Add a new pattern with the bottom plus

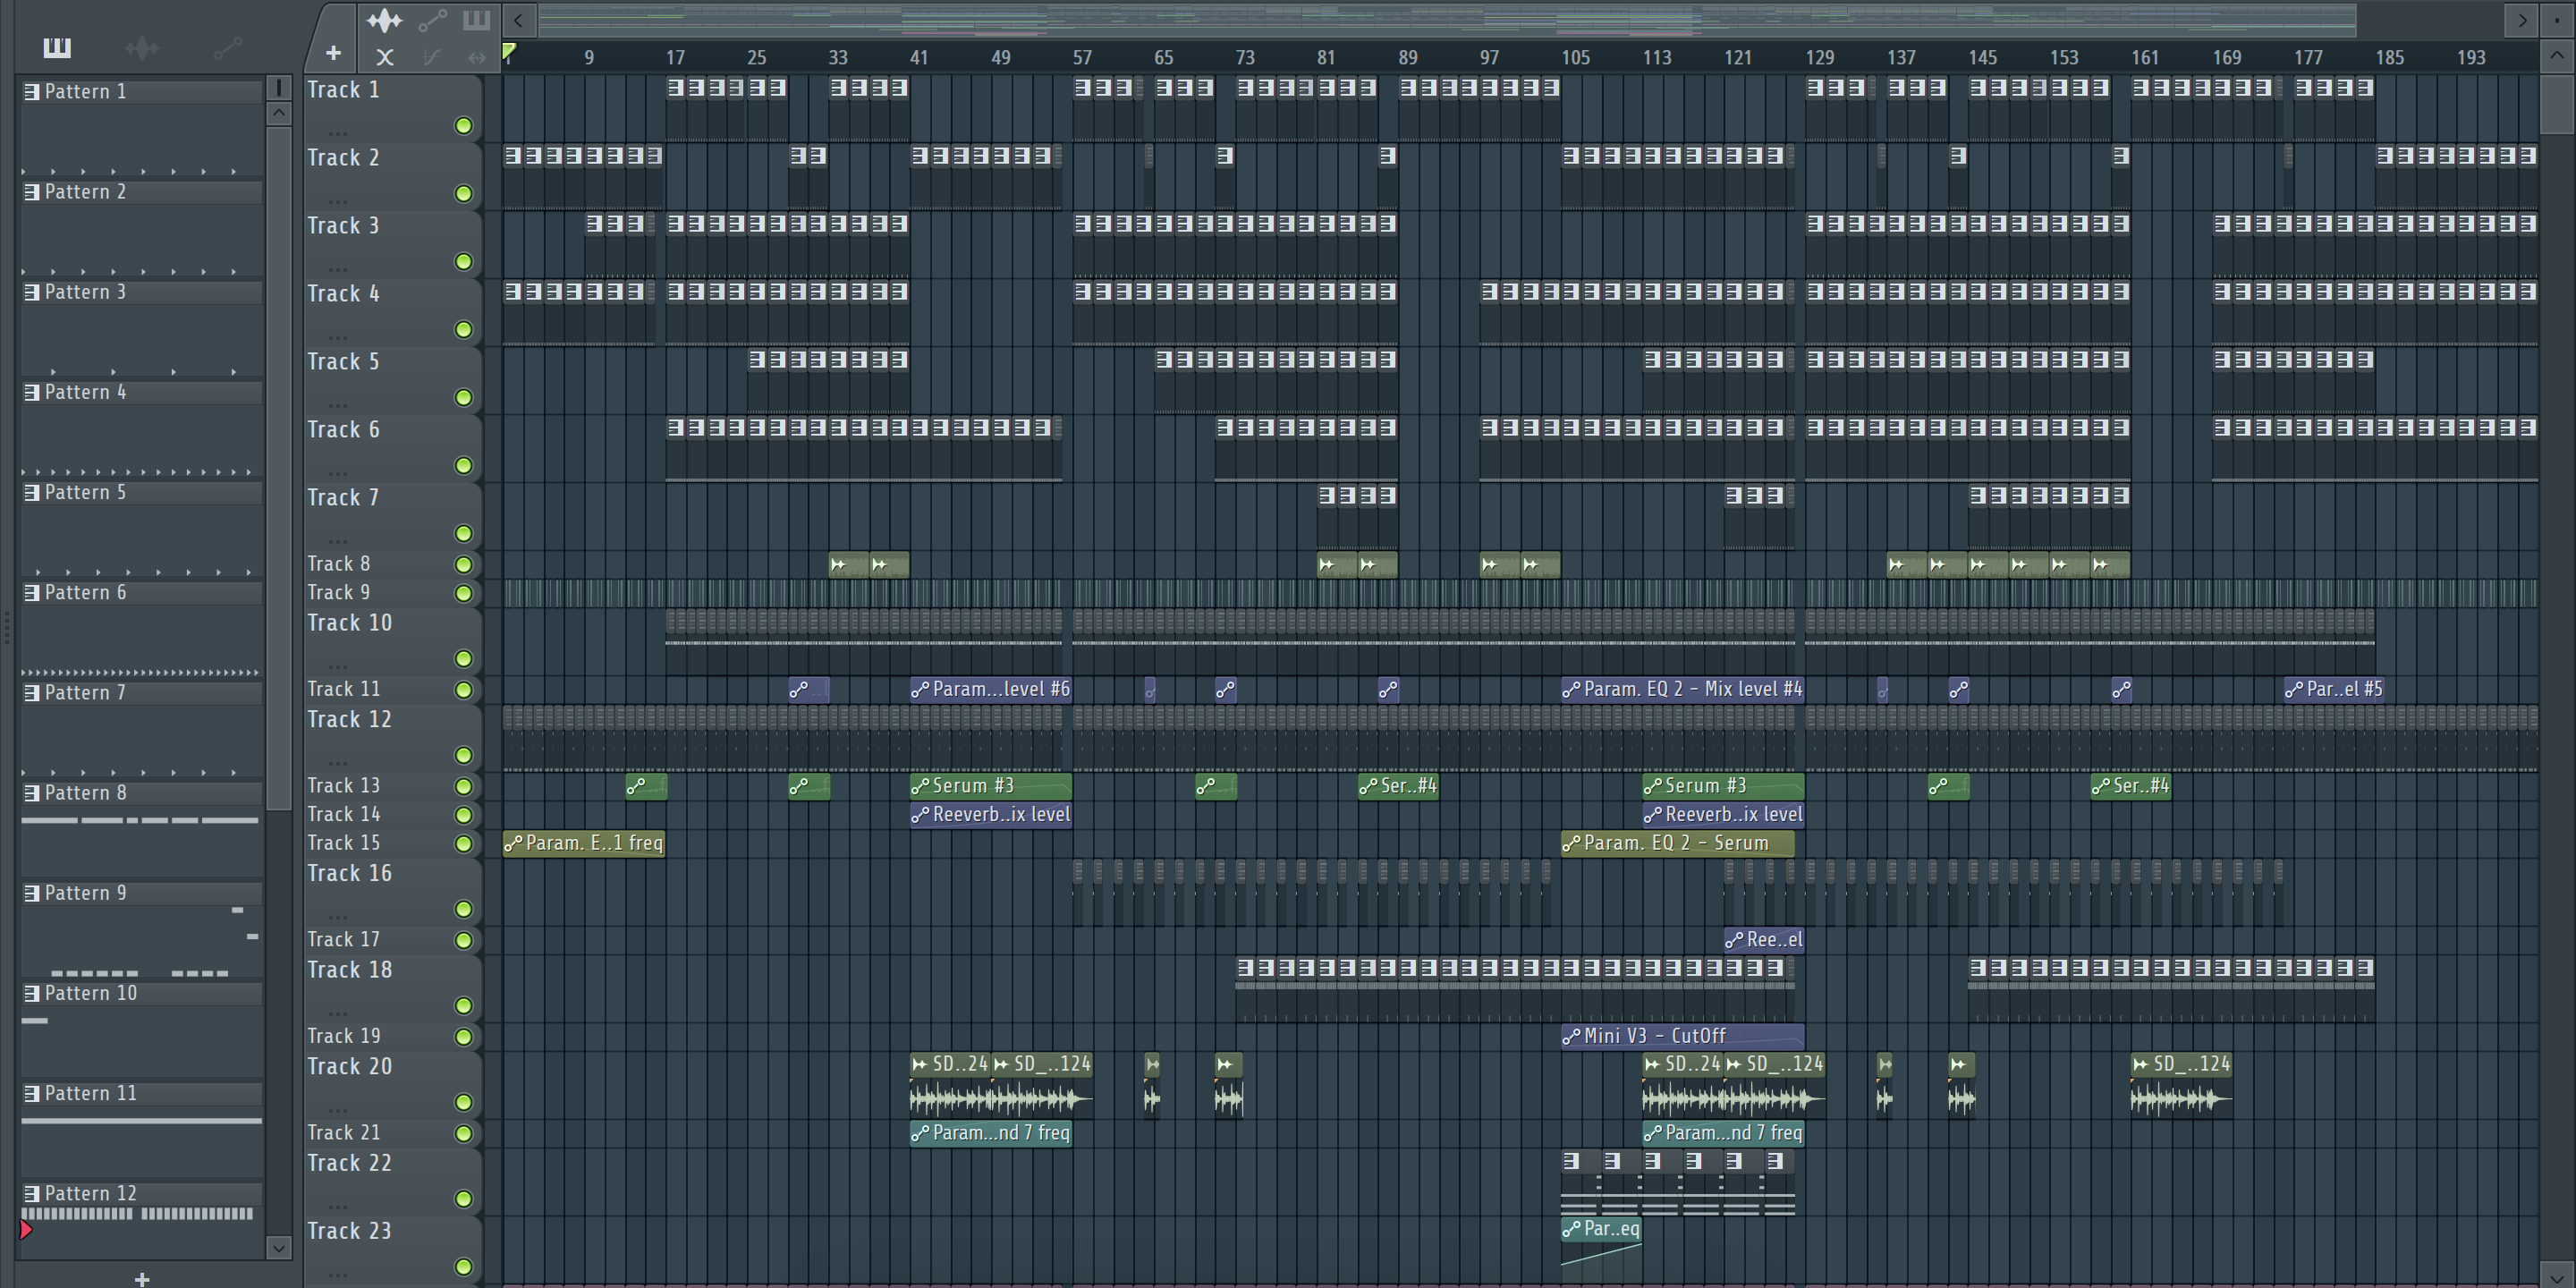(142, 1278)
